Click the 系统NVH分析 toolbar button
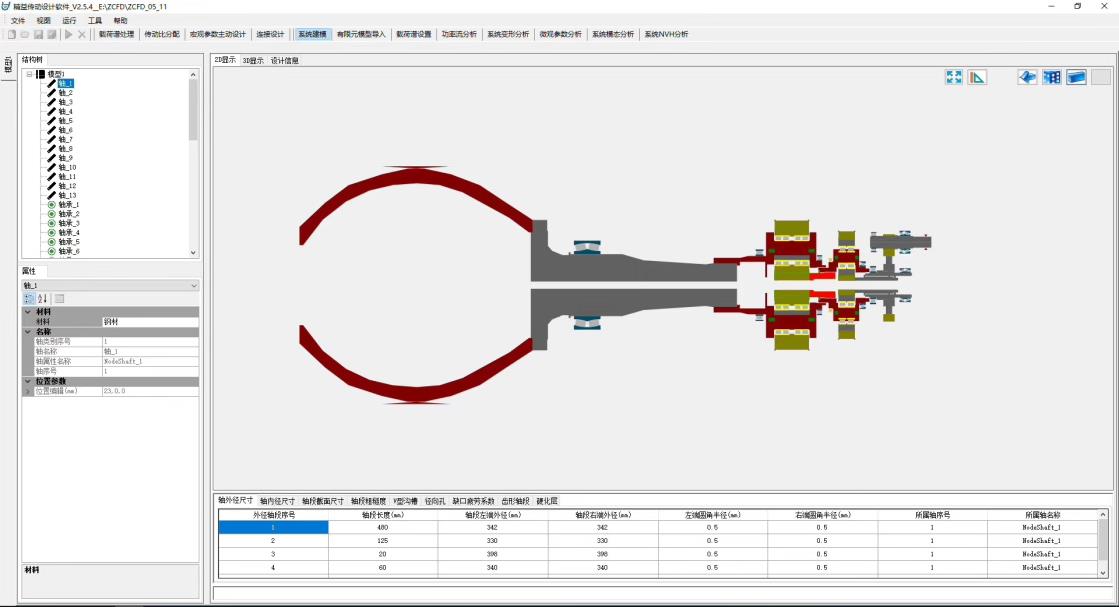 pos(666,34)
